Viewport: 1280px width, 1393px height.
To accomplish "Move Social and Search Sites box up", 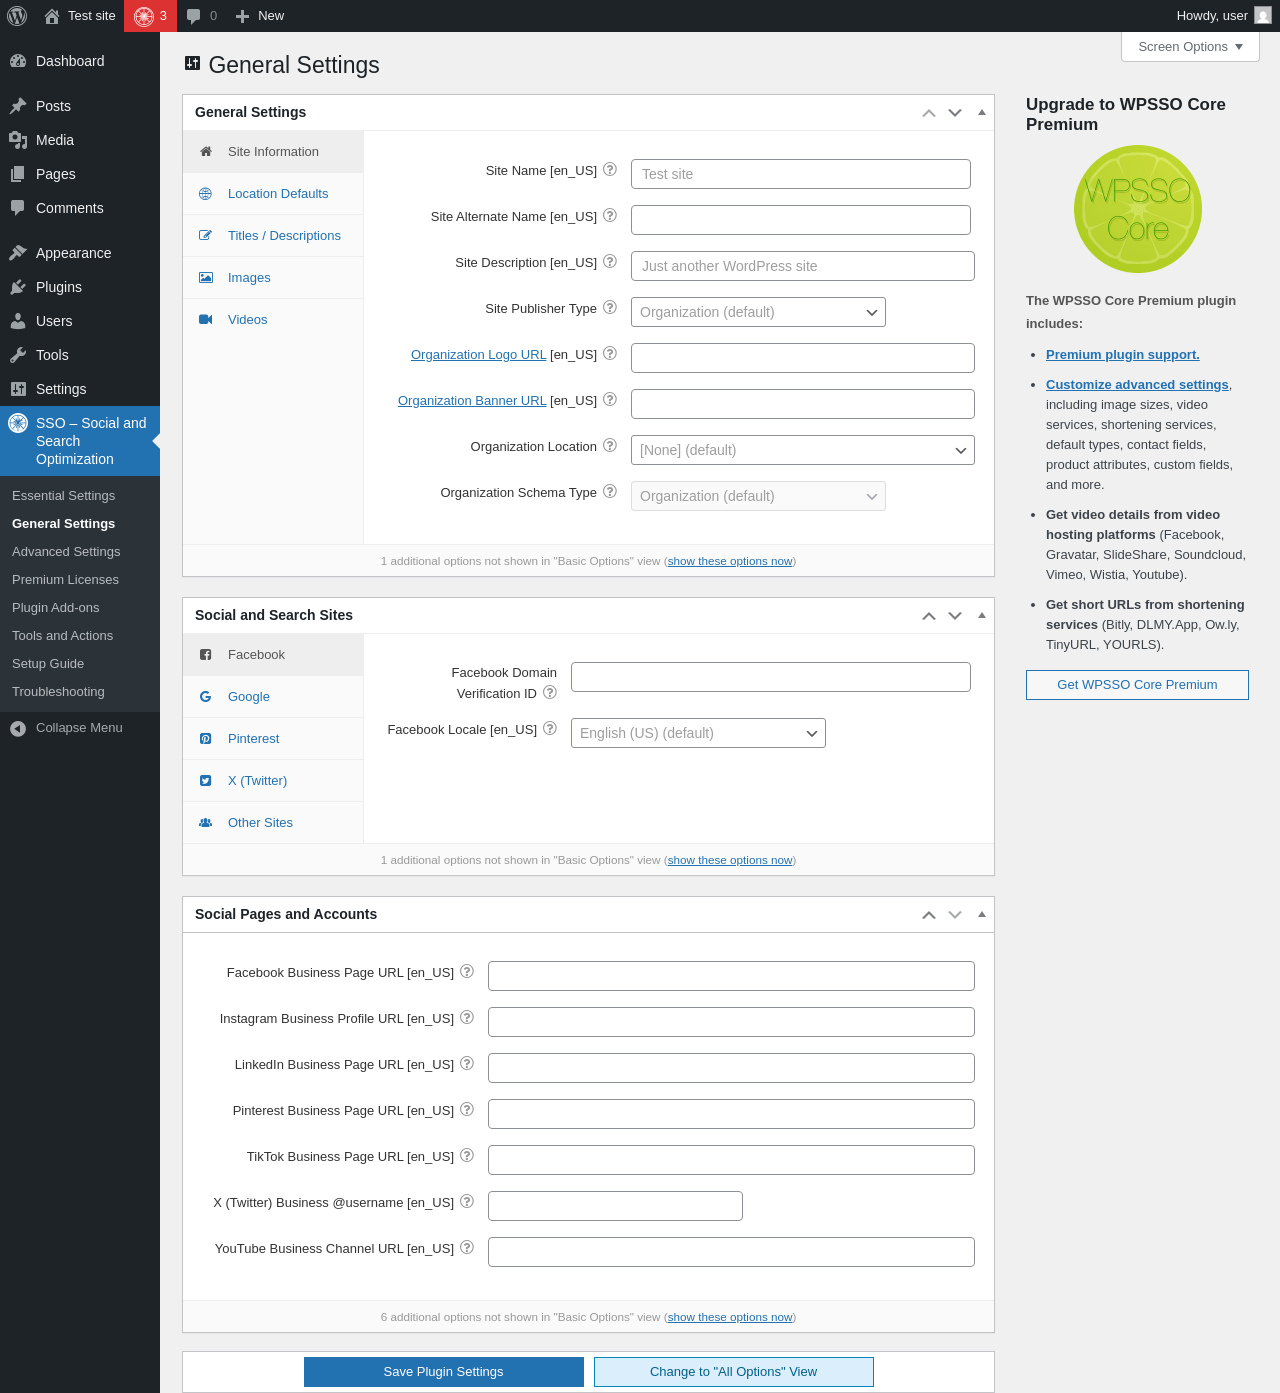I will (929, 616).
